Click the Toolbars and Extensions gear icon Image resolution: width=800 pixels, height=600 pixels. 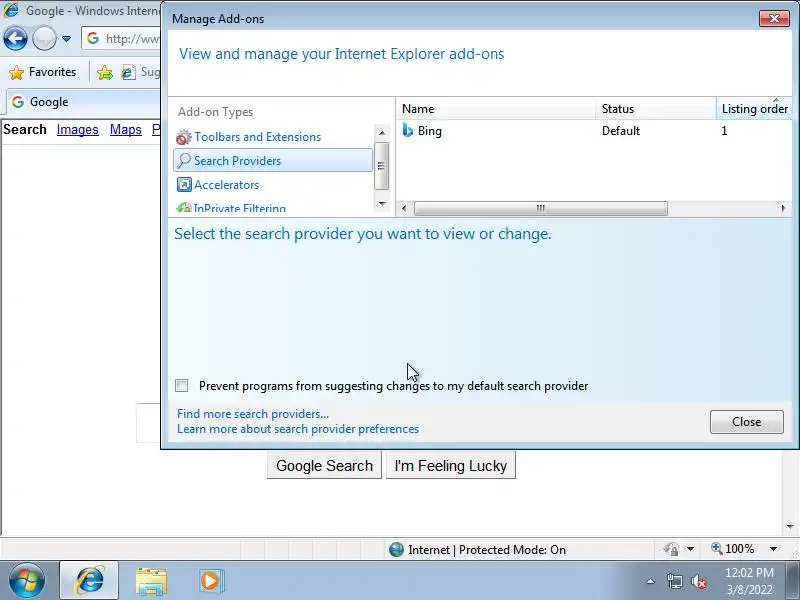(x=184, y=137)
